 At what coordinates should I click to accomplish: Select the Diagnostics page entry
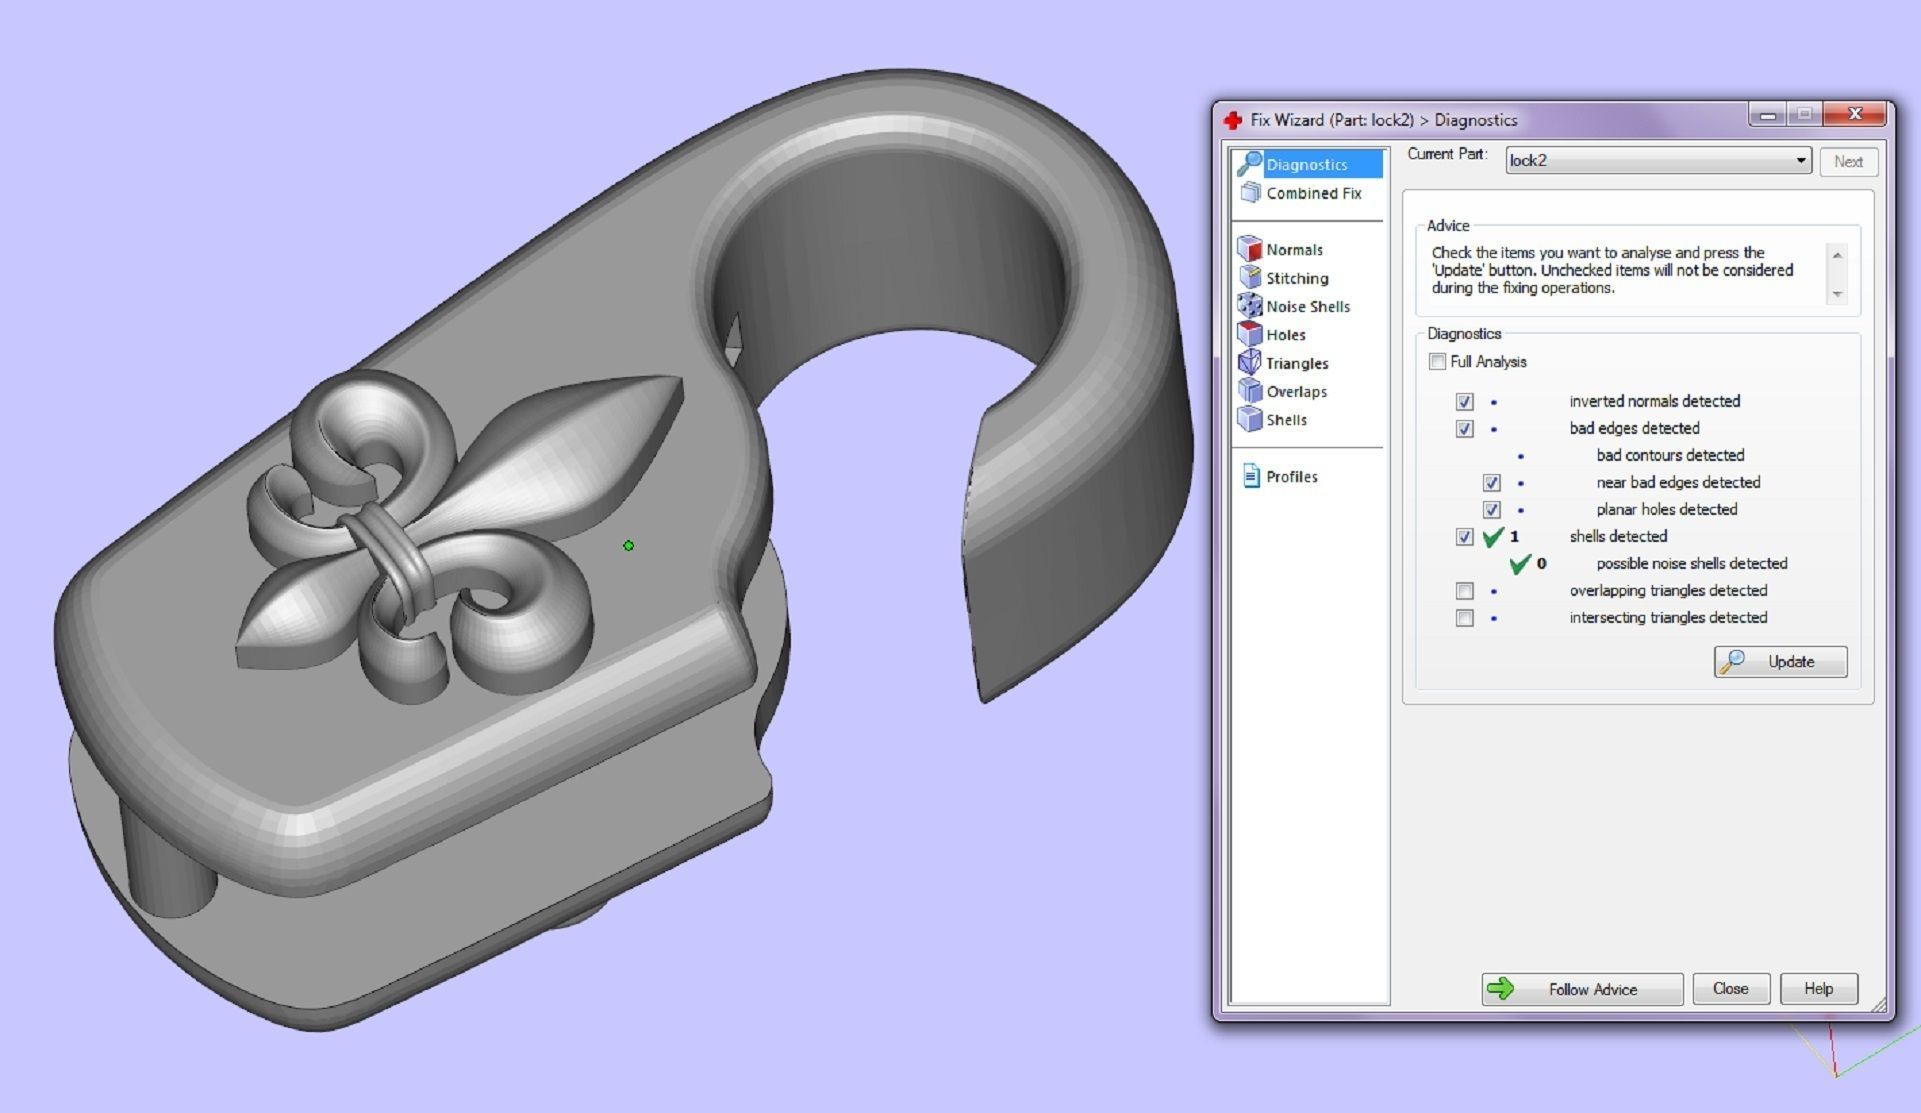[1306, 164]
